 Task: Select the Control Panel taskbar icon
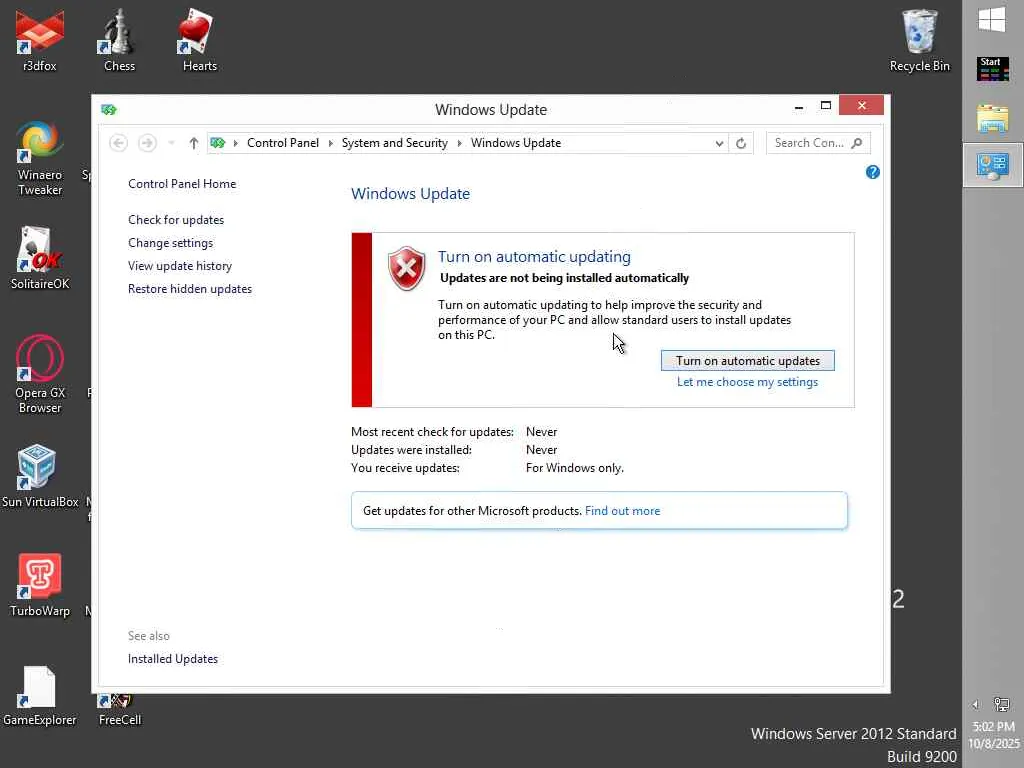pyautogui.click(x=993, y=166)
